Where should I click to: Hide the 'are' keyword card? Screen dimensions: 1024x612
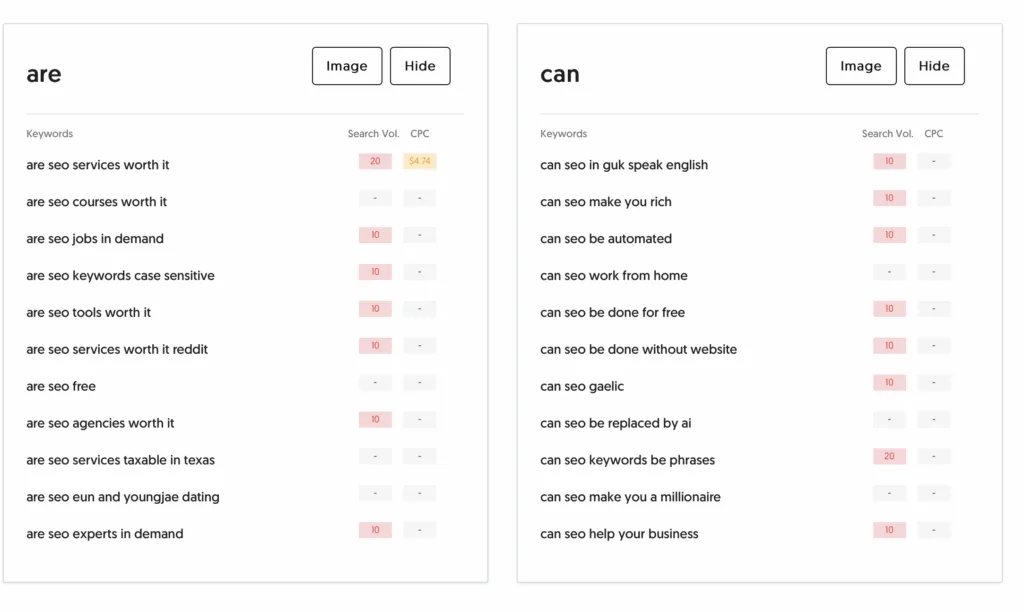tap(420, 66)
